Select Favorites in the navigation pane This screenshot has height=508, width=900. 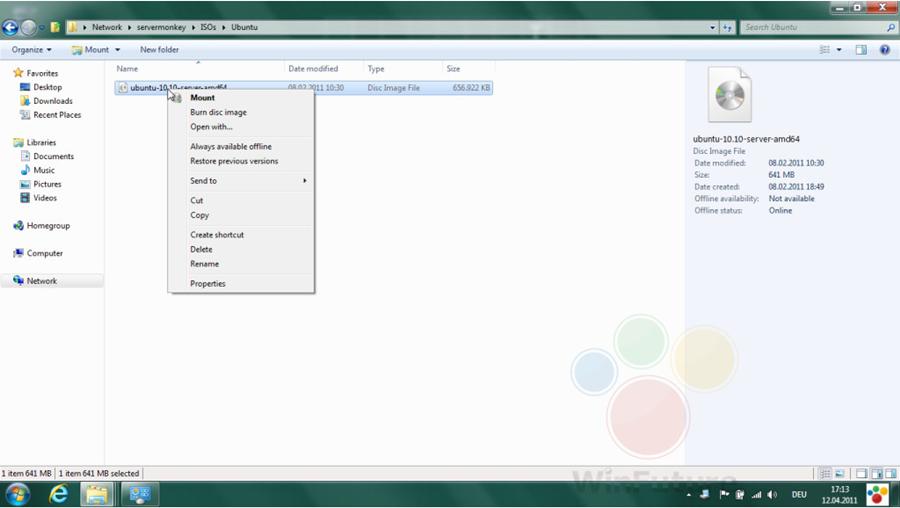pyautogui.click(x=42, y=73)
